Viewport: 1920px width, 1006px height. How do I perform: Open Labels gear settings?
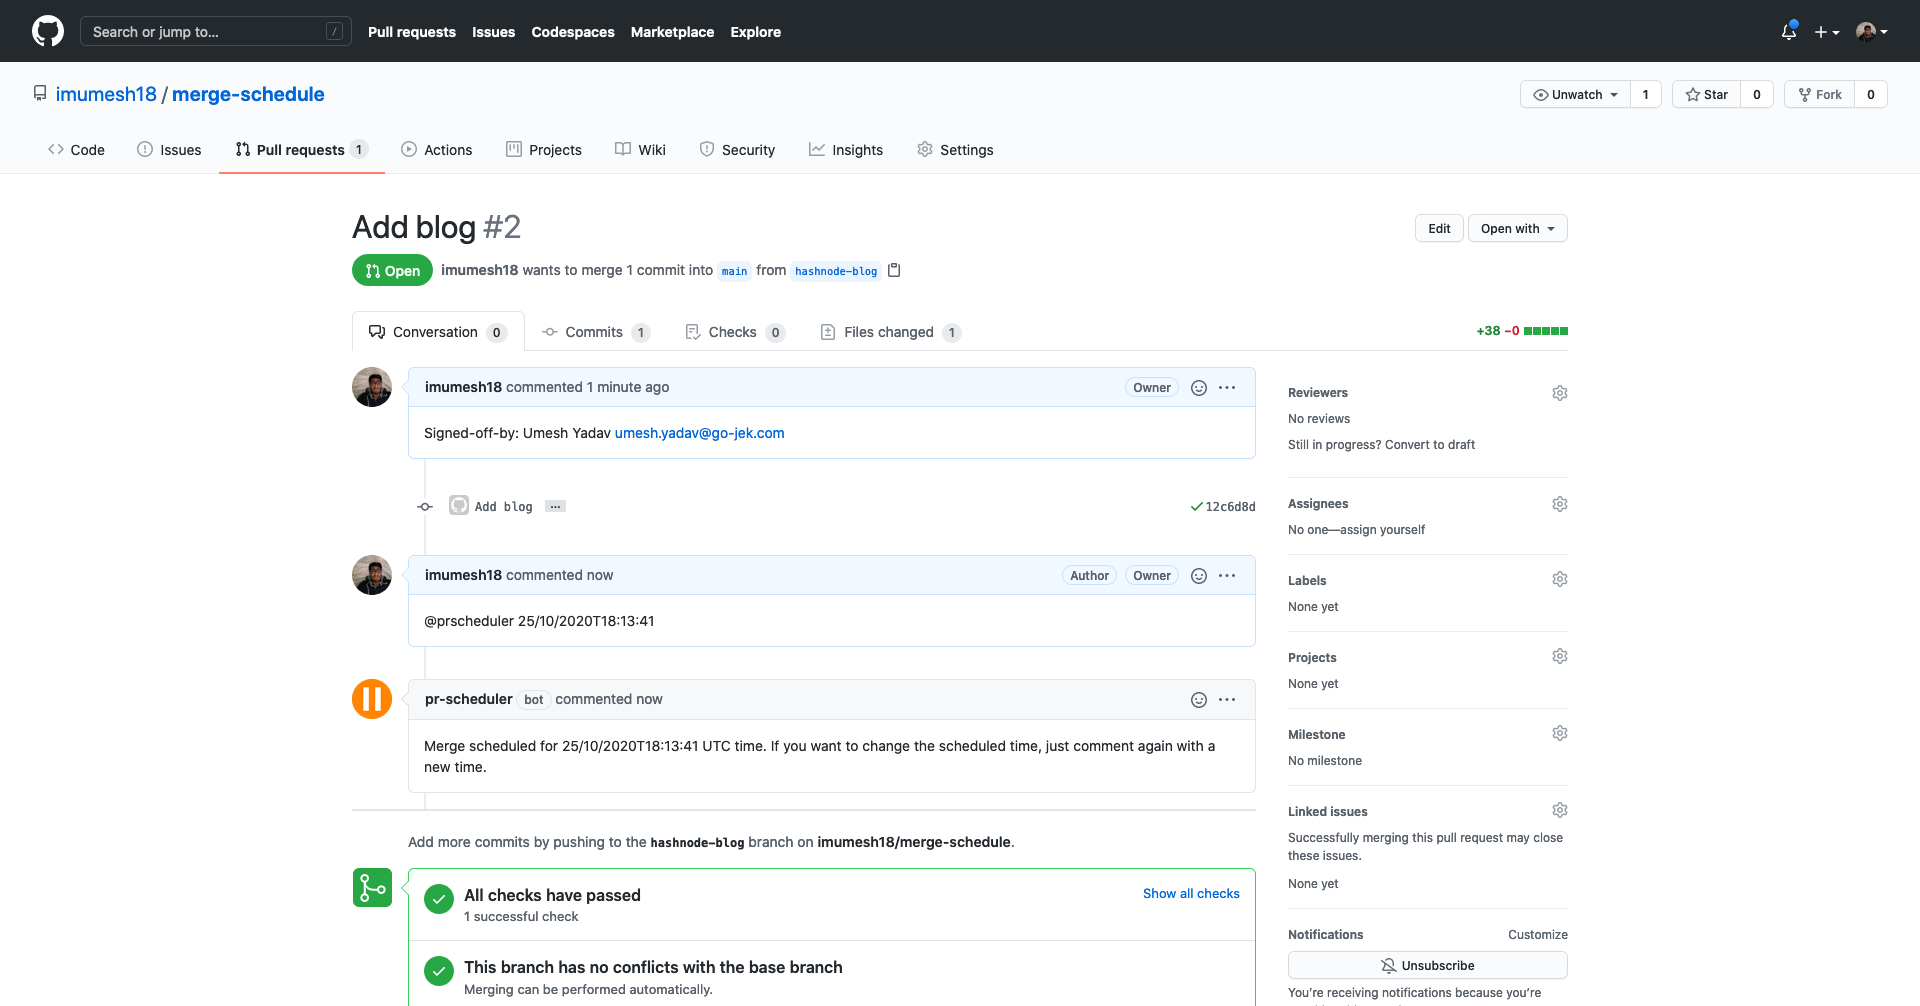pos(1559,580)
